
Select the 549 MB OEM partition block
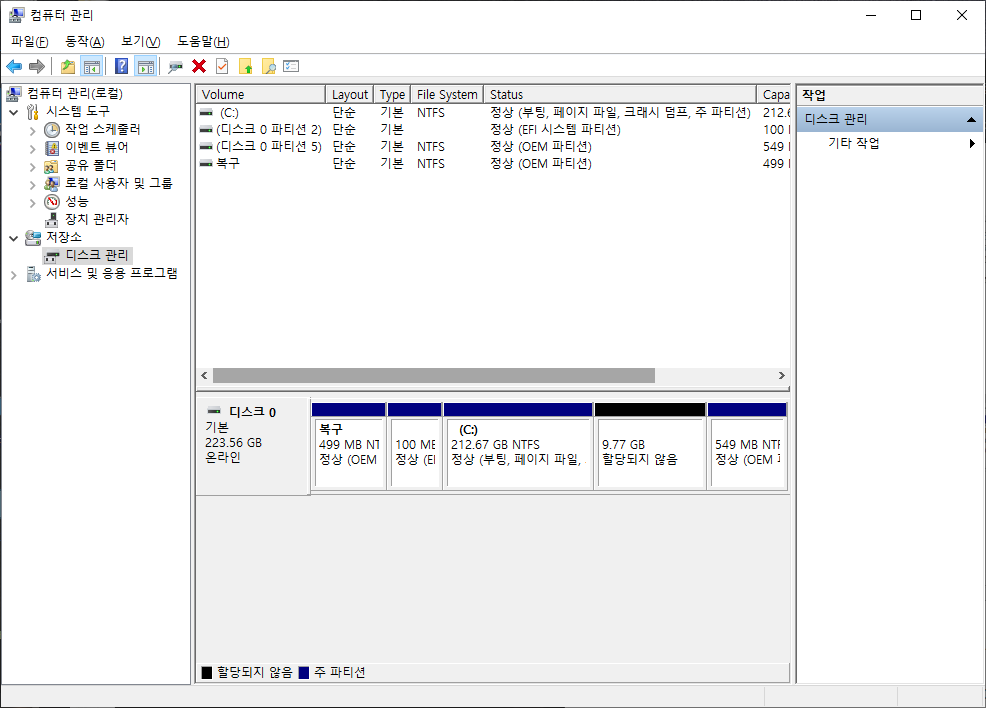coord(748,446)
